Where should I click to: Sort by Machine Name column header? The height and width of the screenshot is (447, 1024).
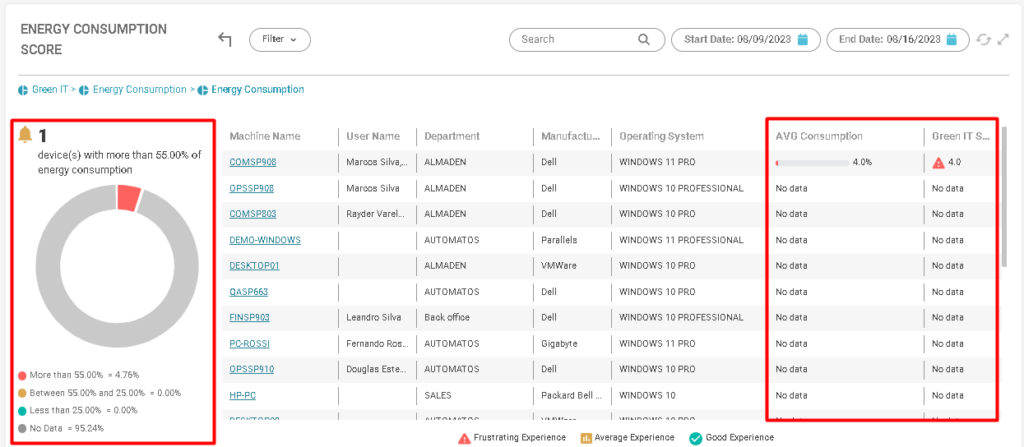pos(265,136)
